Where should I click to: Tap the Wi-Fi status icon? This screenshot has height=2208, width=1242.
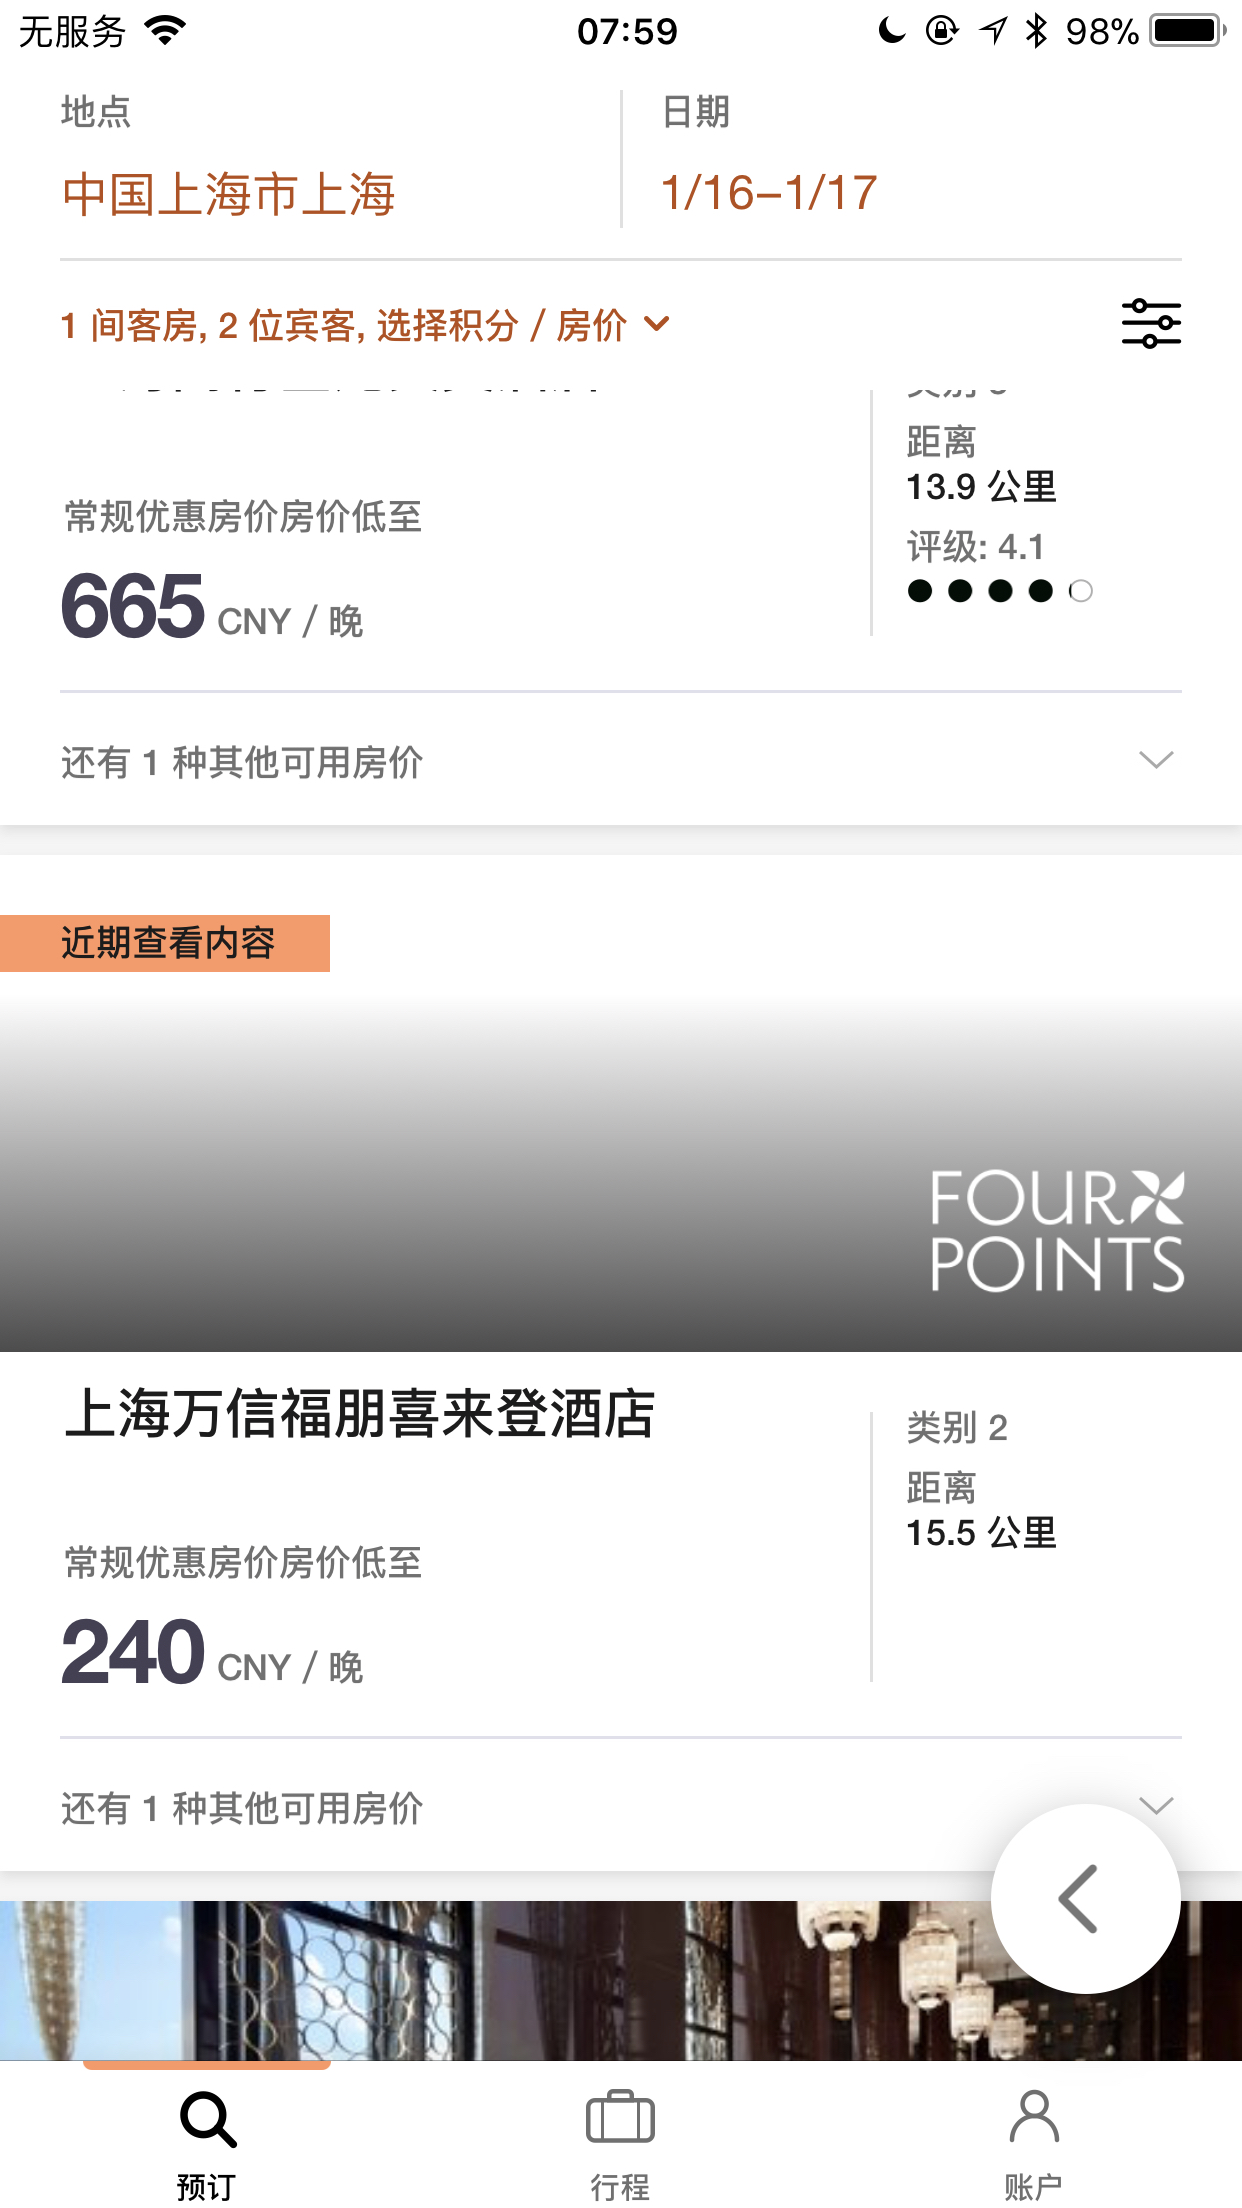166,31
